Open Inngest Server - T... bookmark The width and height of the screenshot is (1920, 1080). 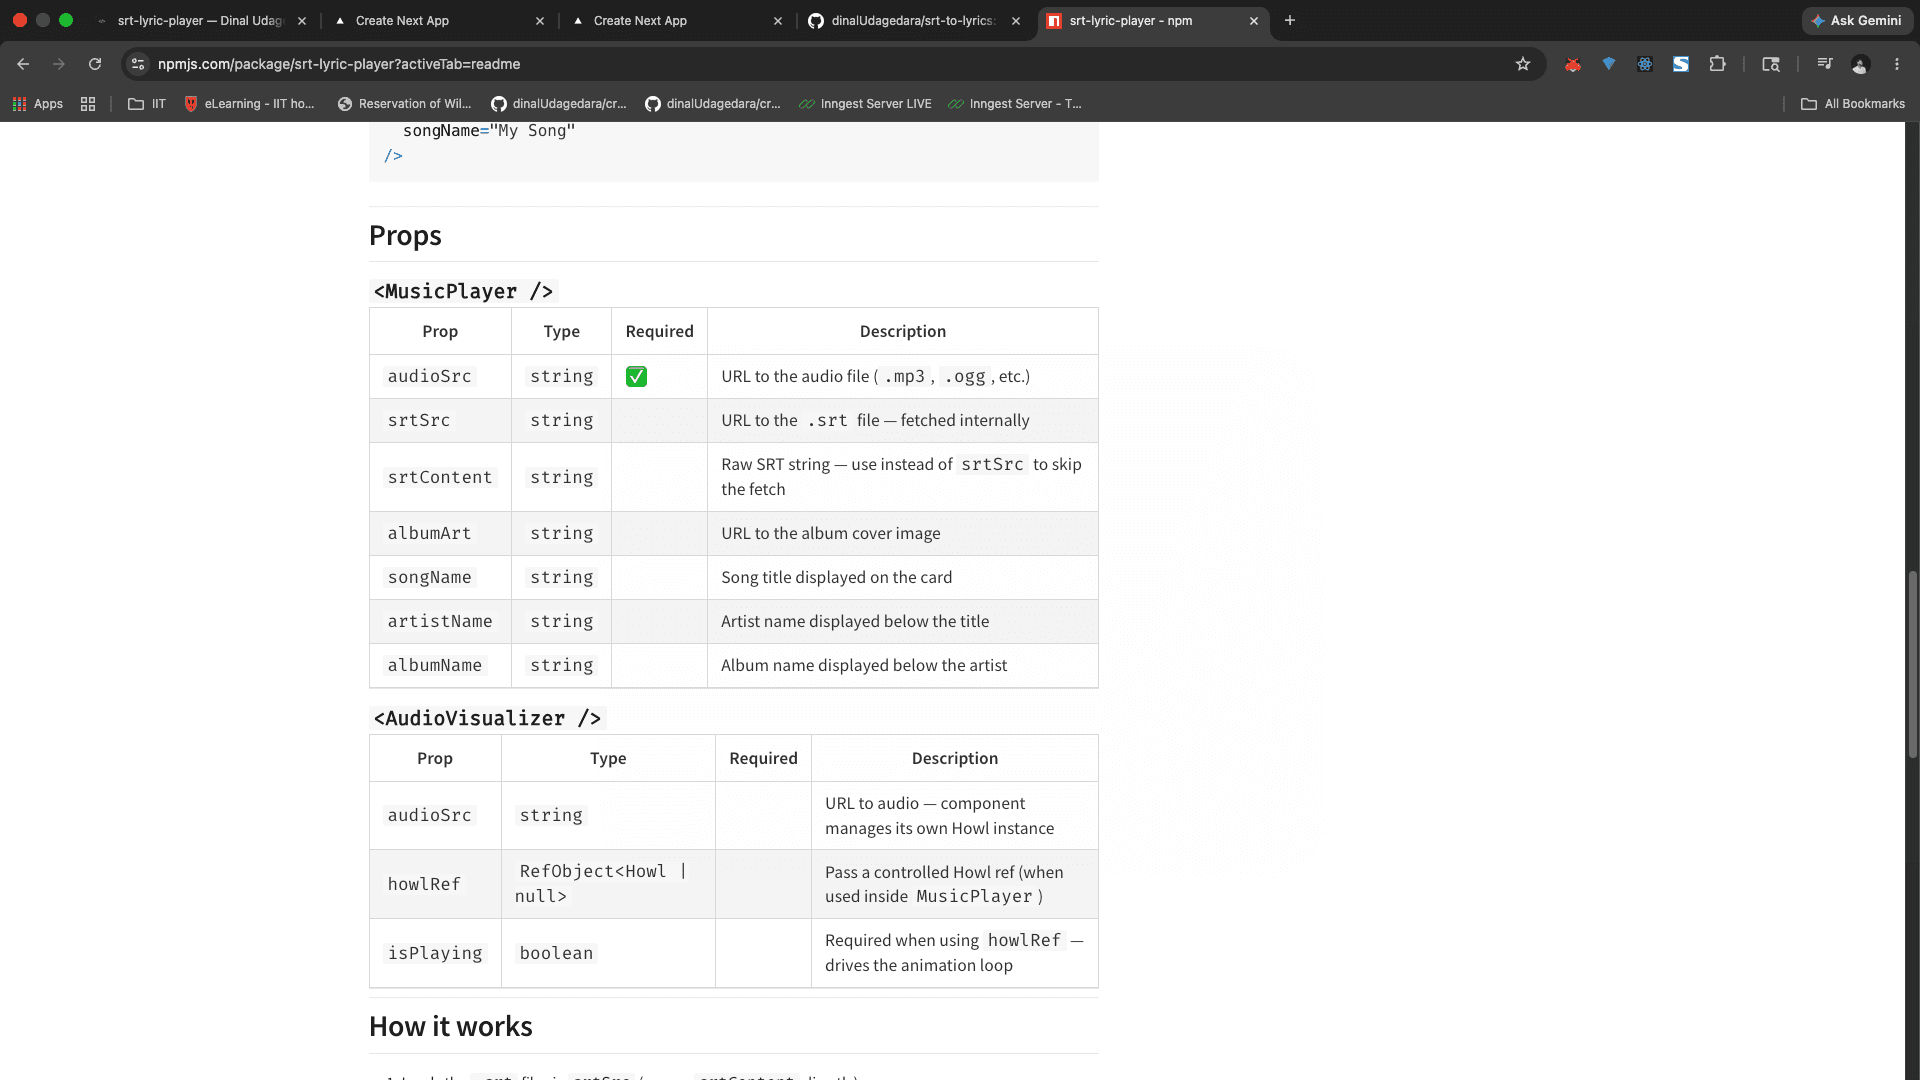click(1014, 104)
